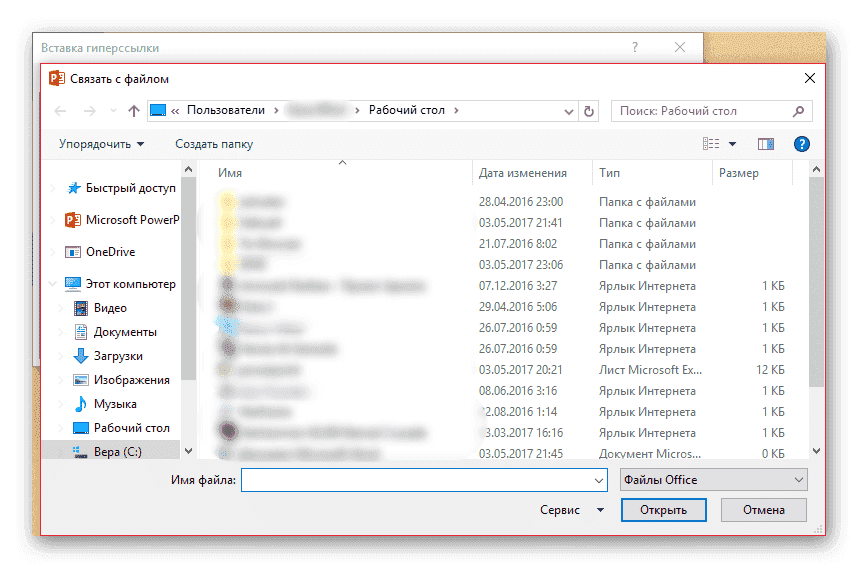
Task: Click the Имя файла input field
Action: (x=423, y=480)
